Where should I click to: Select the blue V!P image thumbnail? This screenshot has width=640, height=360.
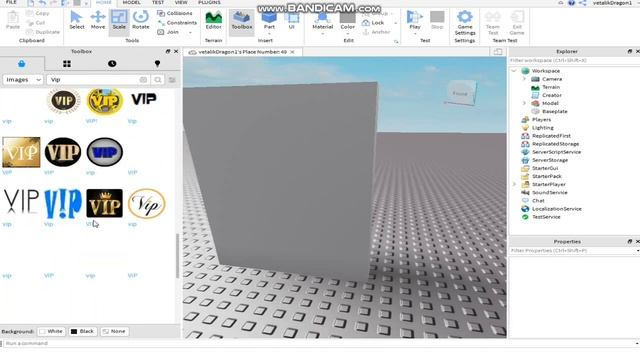(x=63, y=203)
